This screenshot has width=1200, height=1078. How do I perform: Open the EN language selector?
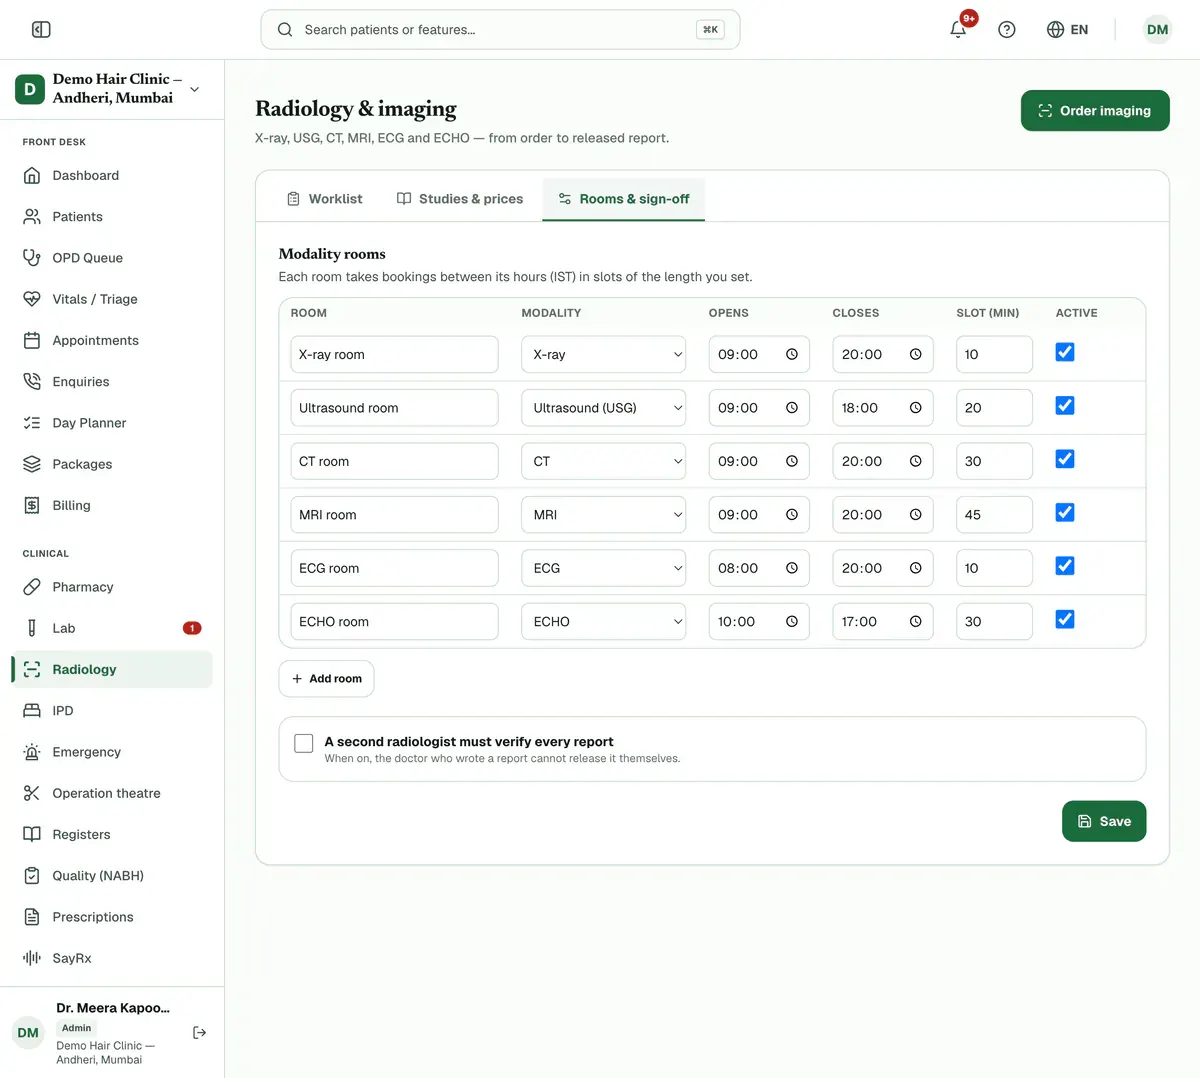point(1067,30)
